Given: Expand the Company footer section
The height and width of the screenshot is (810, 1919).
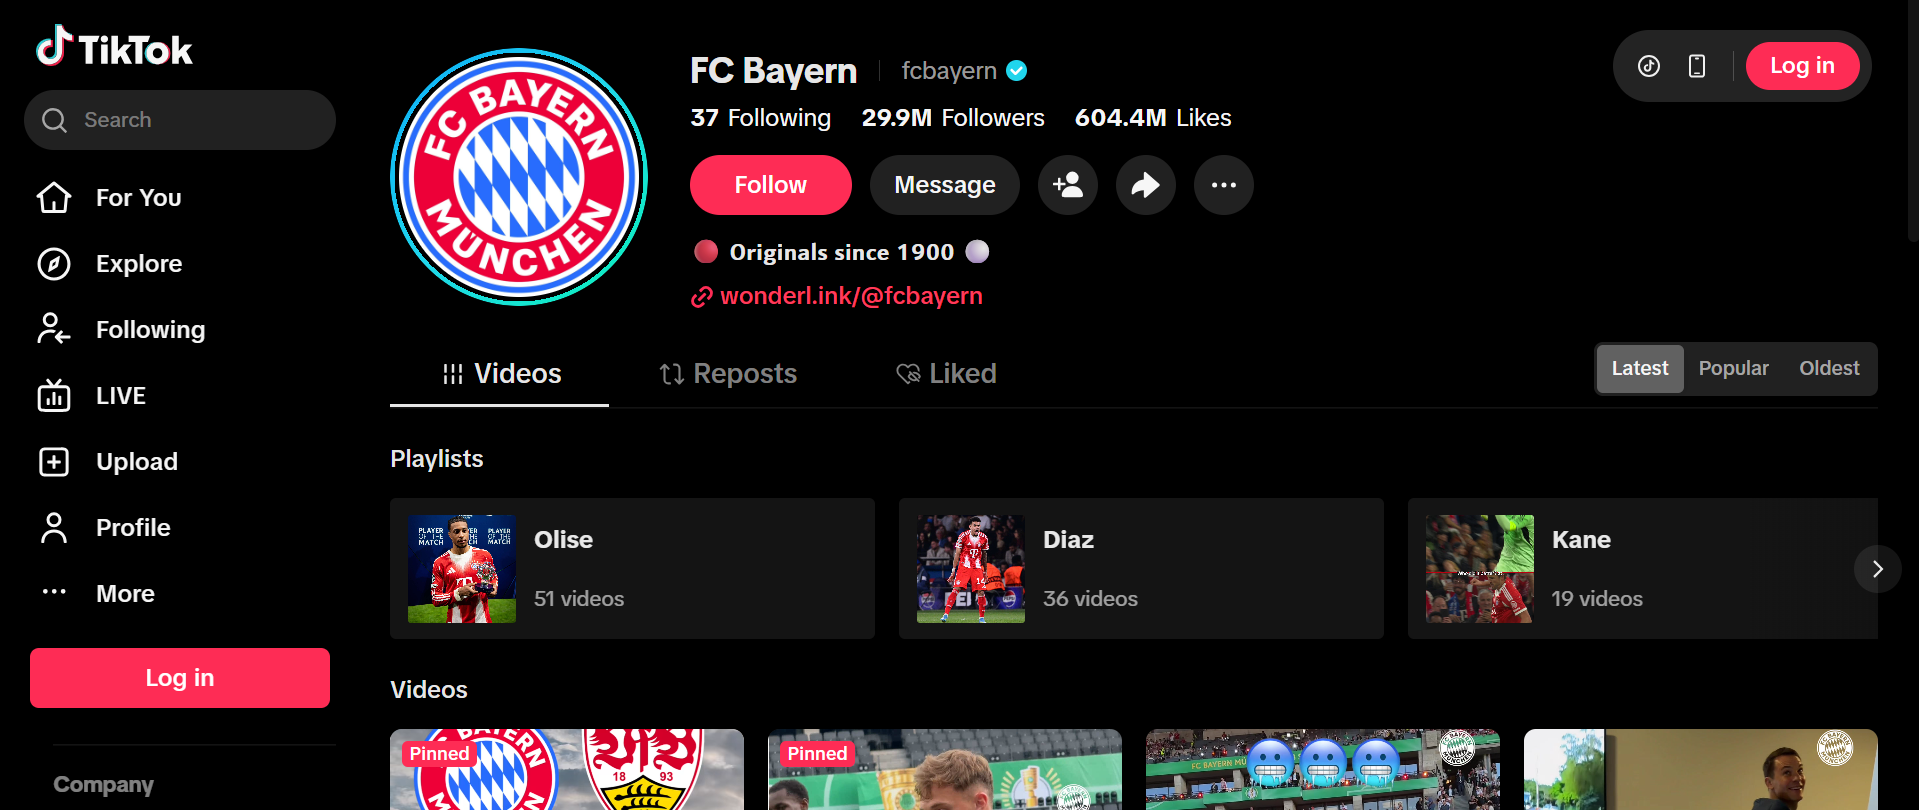Looking at the screenshot, I should 104,785.
